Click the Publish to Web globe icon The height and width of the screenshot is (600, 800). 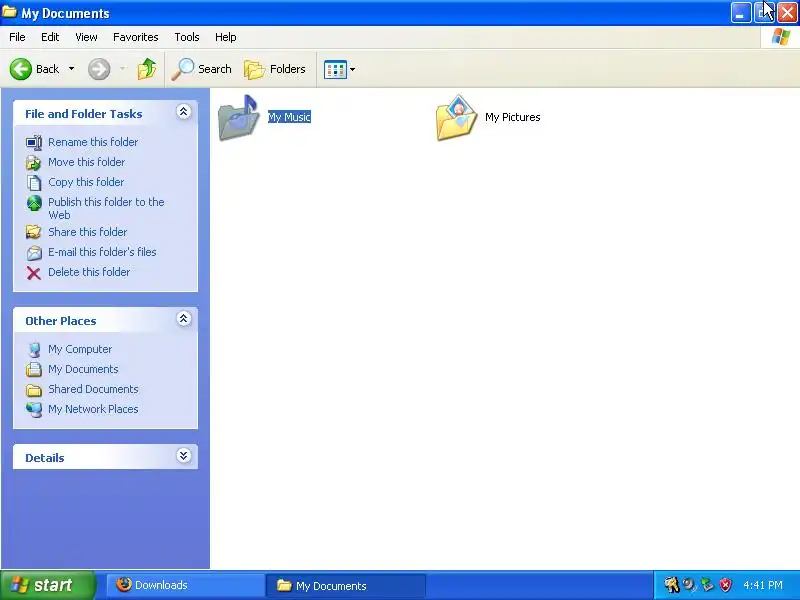(x=34, y=203)
